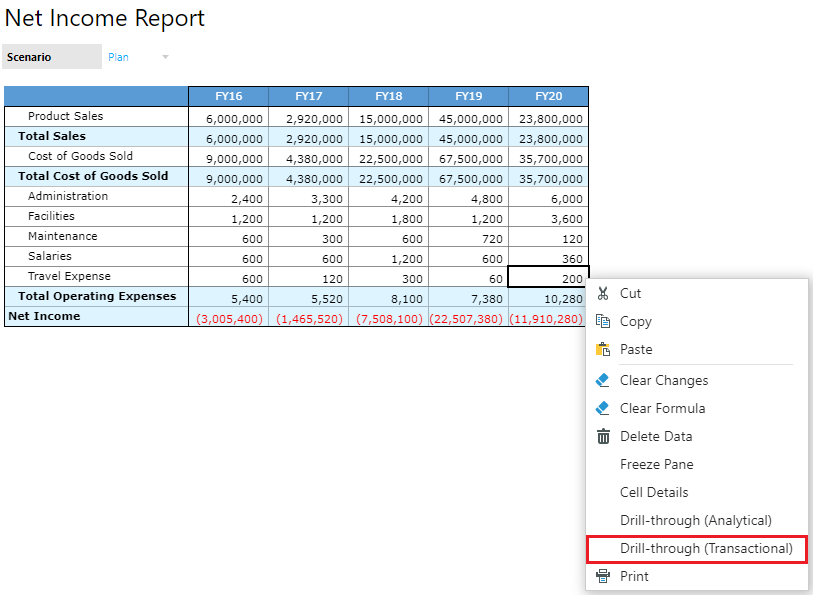Viewport: 813px width, 595px height.
Task: Click the Travel Expense FY19 cell 60
Action: [468, 277]
